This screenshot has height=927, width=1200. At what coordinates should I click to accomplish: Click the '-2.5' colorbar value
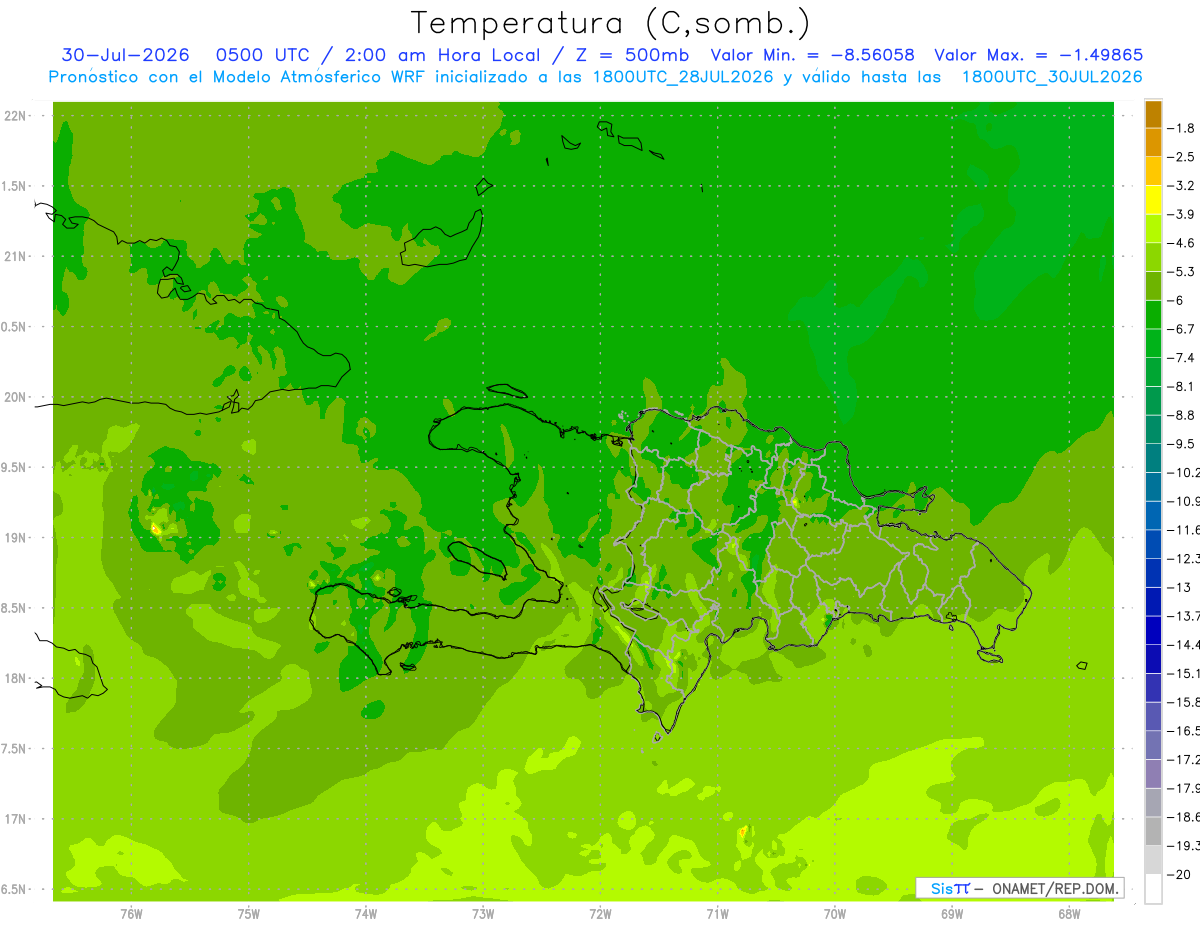click(x=1181, y=157)
